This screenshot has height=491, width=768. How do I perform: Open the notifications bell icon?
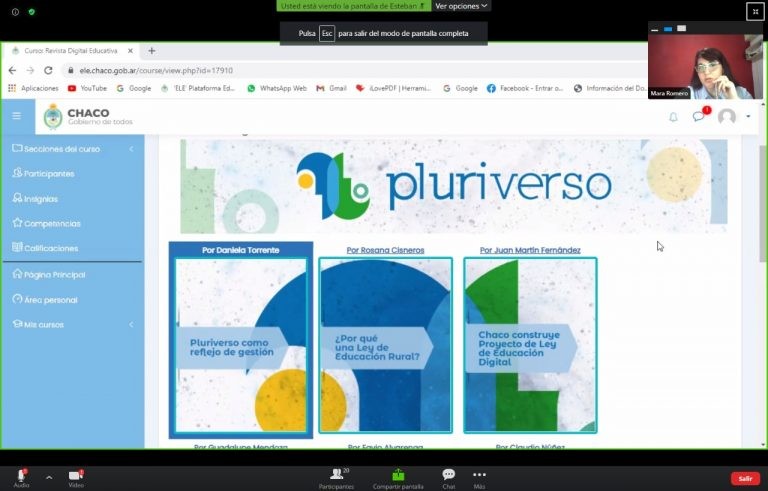673,117
